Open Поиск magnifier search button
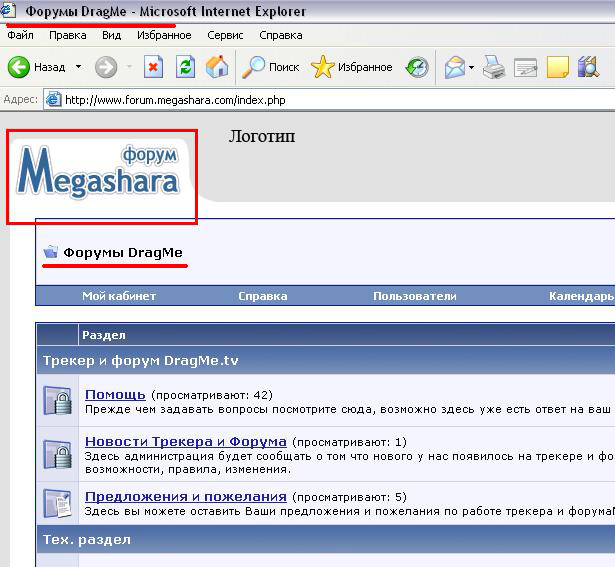 pyautogui.click(x=270, y=67)
